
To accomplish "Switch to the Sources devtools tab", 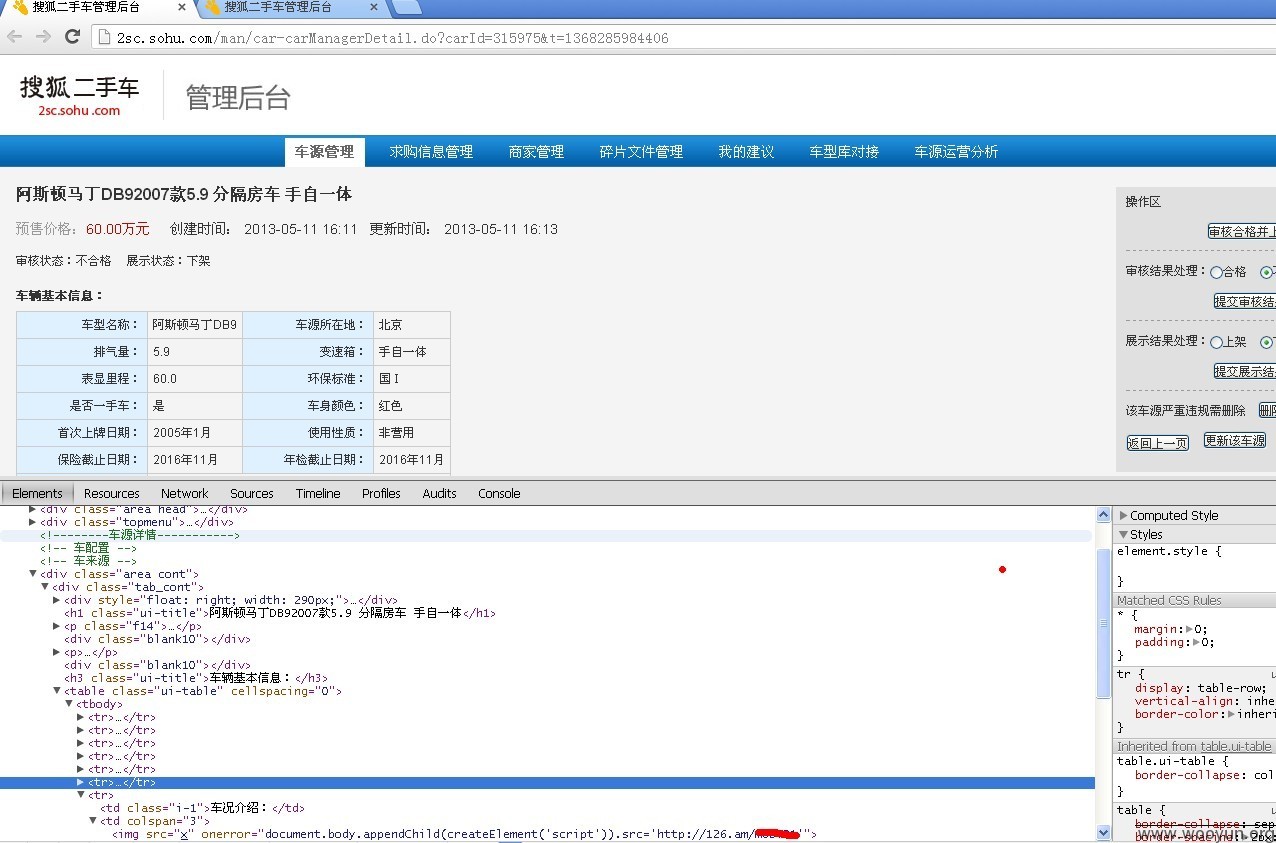I will (x=252, y=493).
